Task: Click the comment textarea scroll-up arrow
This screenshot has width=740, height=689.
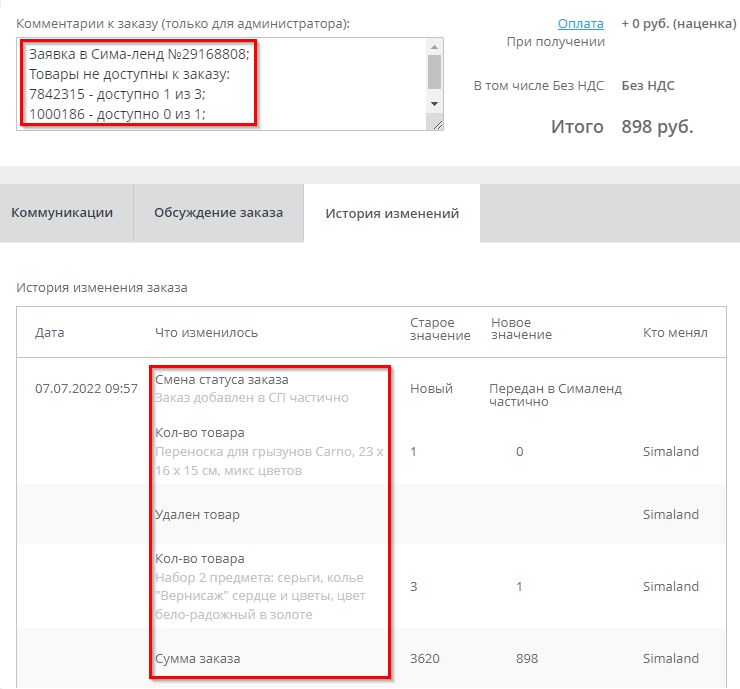Action: click(x=434, y=47)
